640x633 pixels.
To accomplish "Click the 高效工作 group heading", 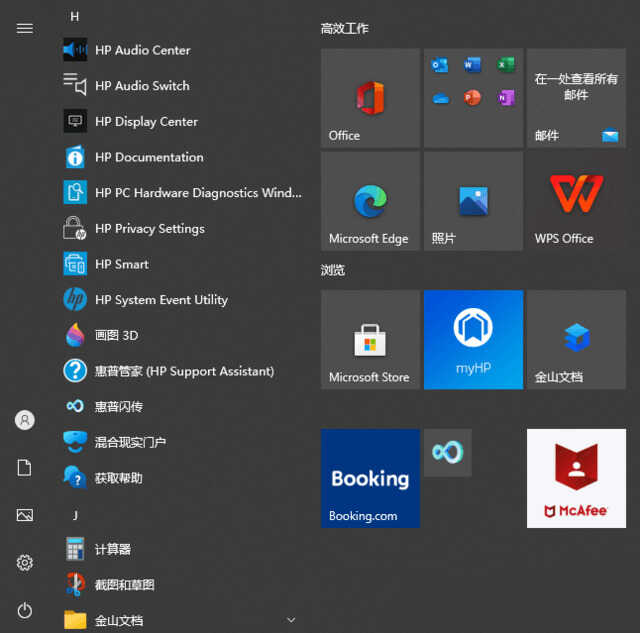I will point(344,29).
